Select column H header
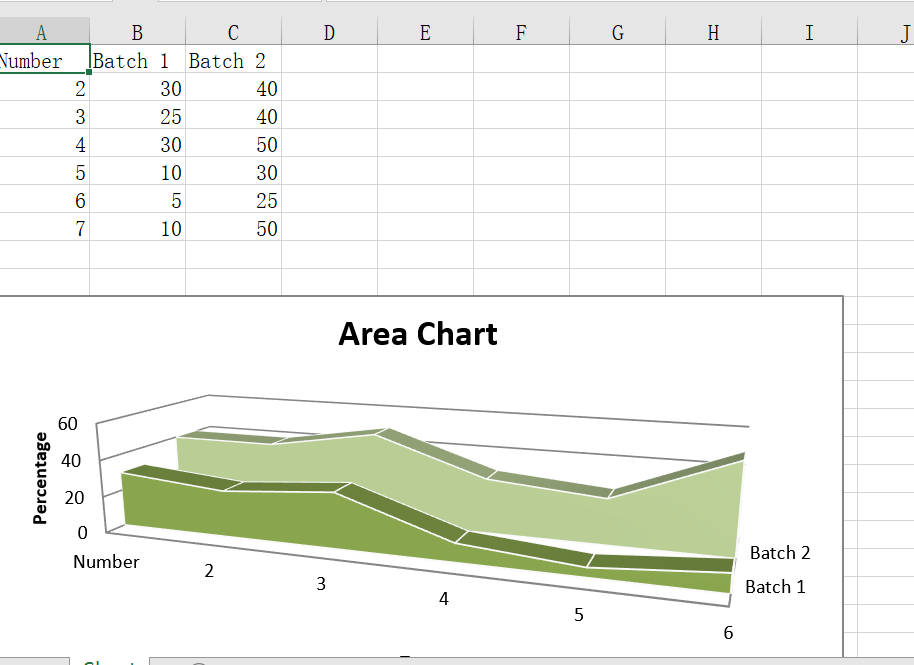 point(713,31)
